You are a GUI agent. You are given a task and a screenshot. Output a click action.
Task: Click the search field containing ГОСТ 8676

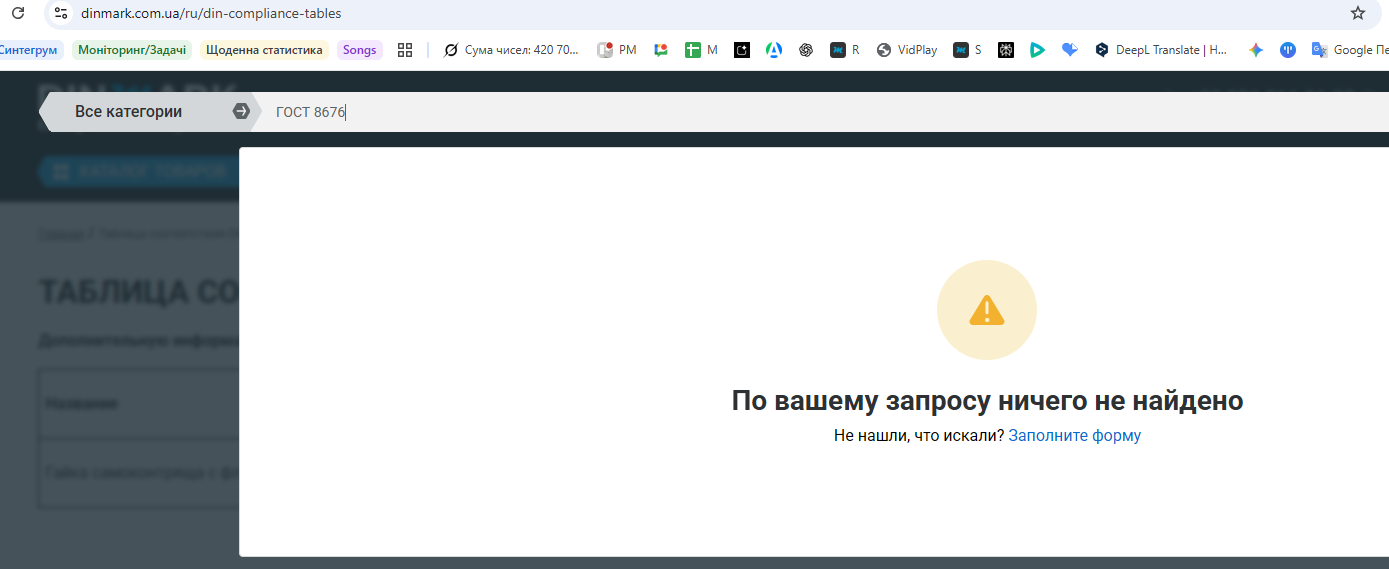(824, 112)
